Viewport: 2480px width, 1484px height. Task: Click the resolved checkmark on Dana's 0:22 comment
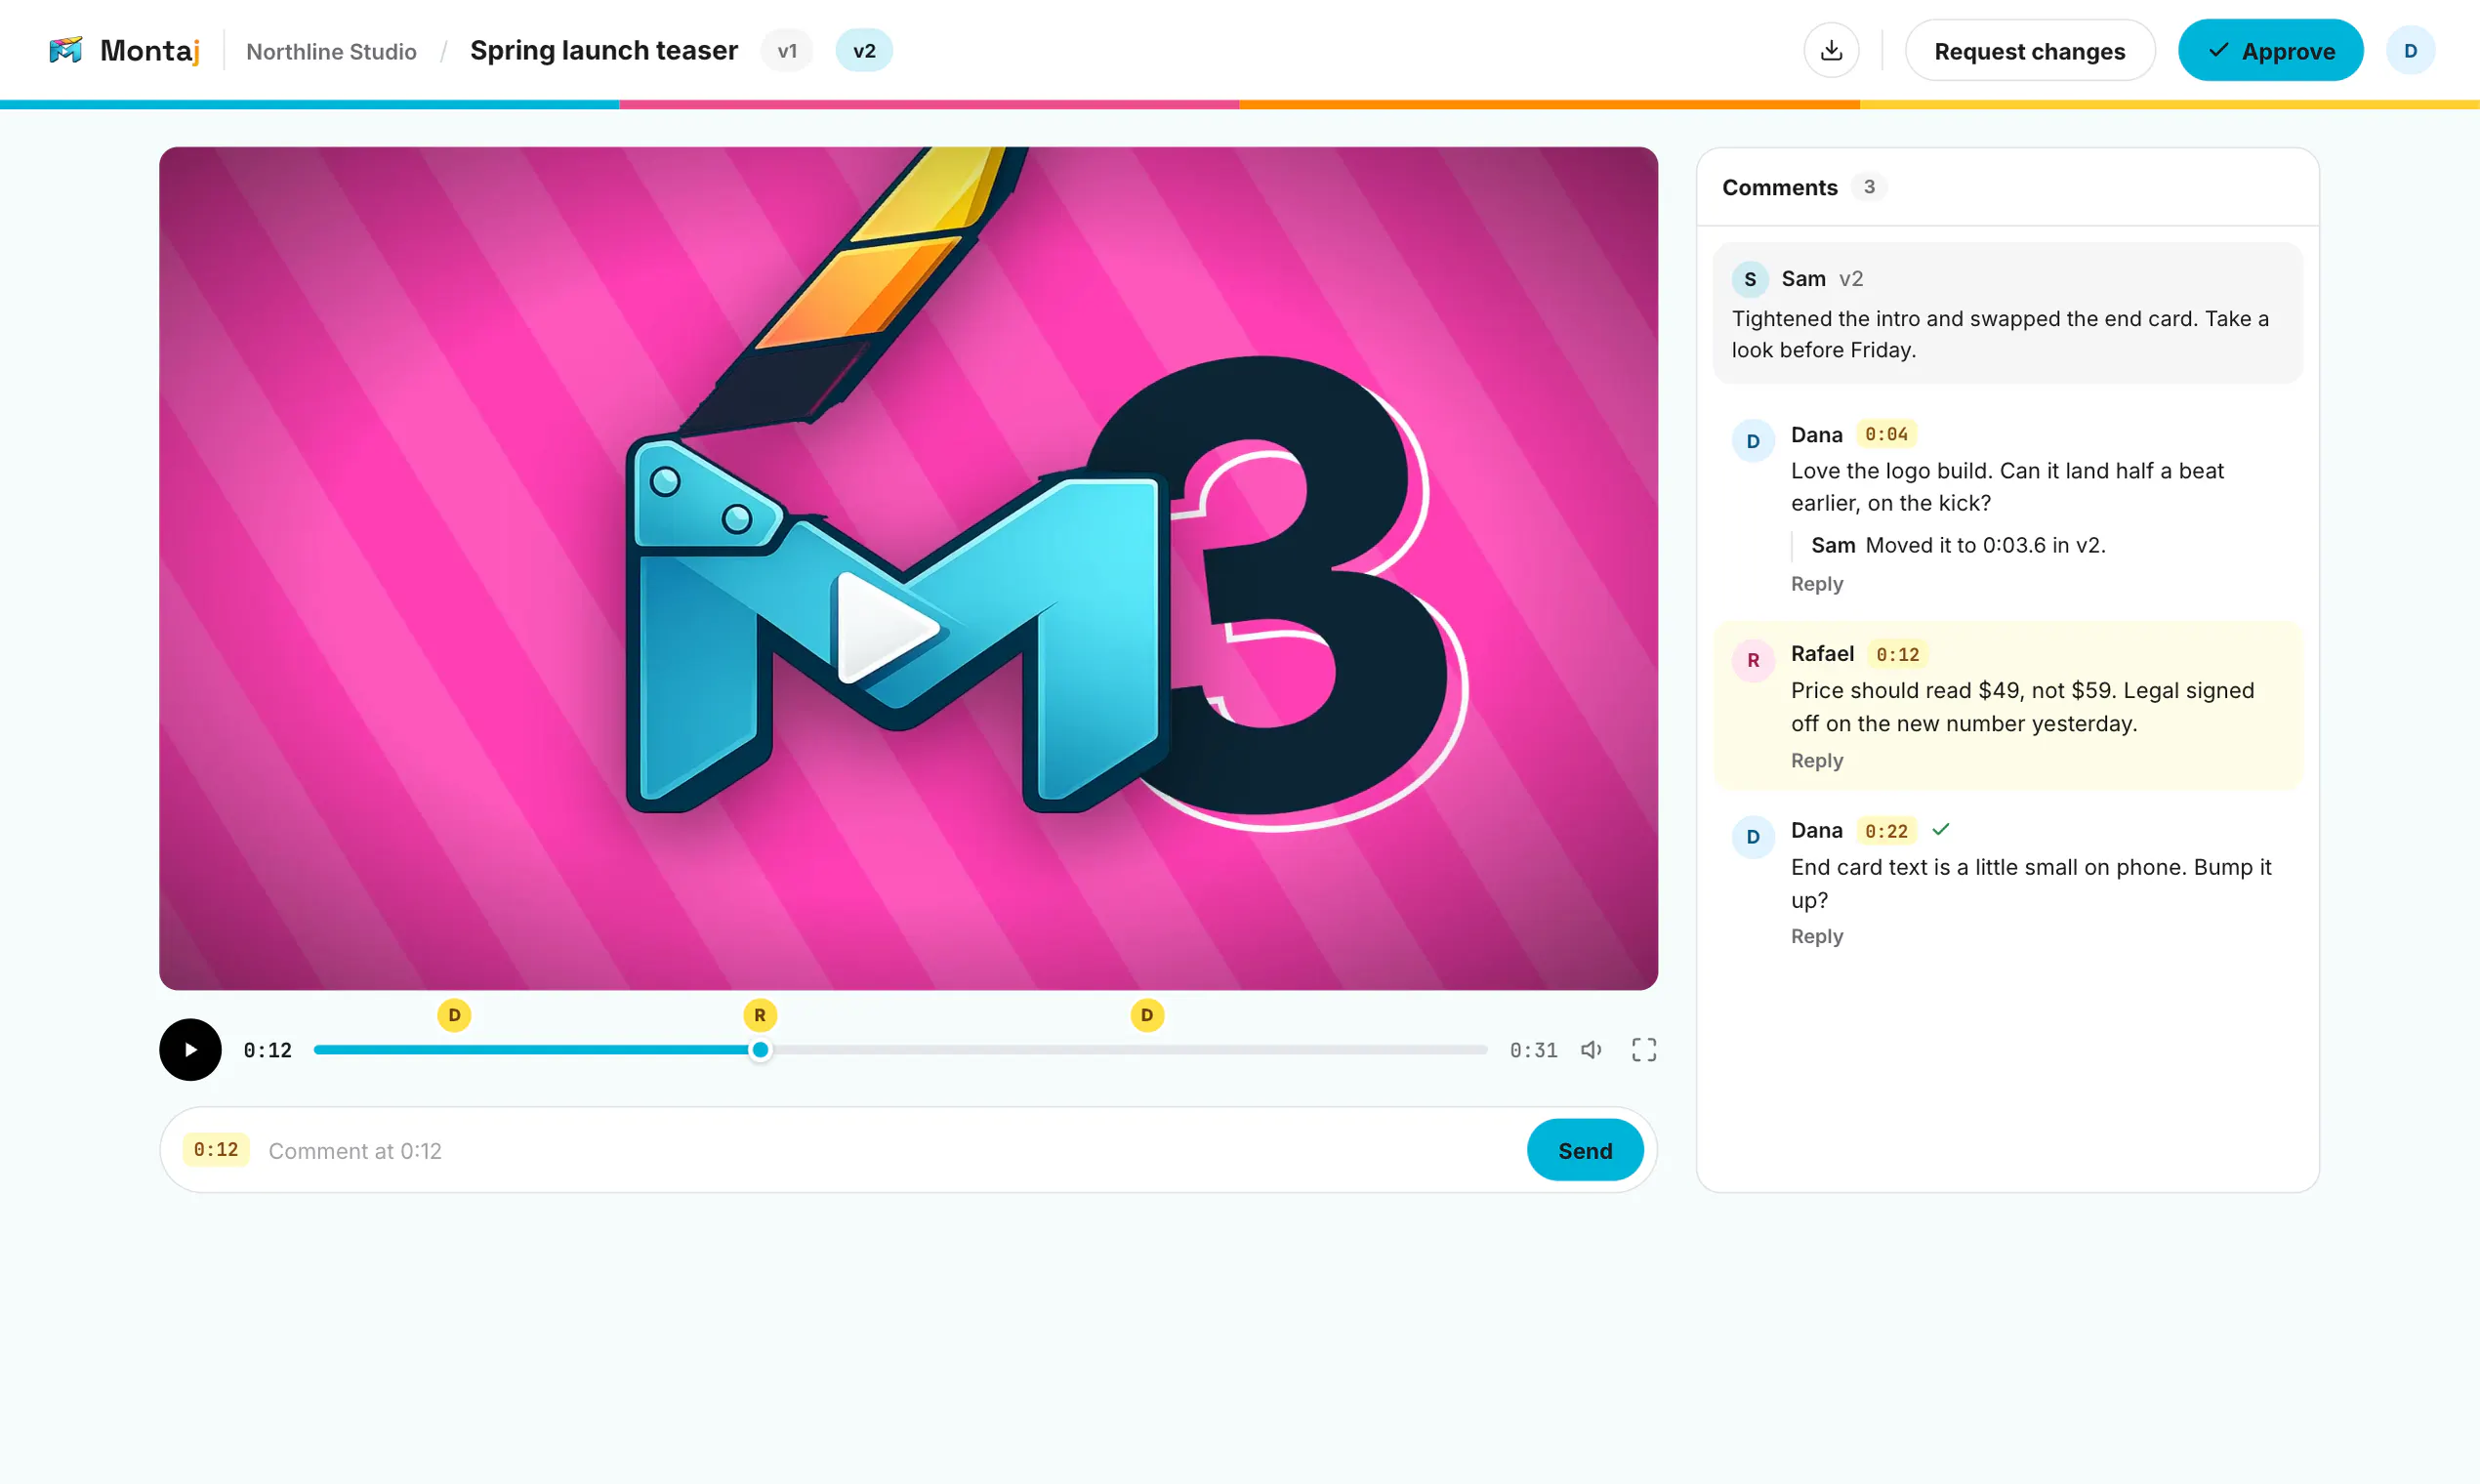click(1941, 829)
